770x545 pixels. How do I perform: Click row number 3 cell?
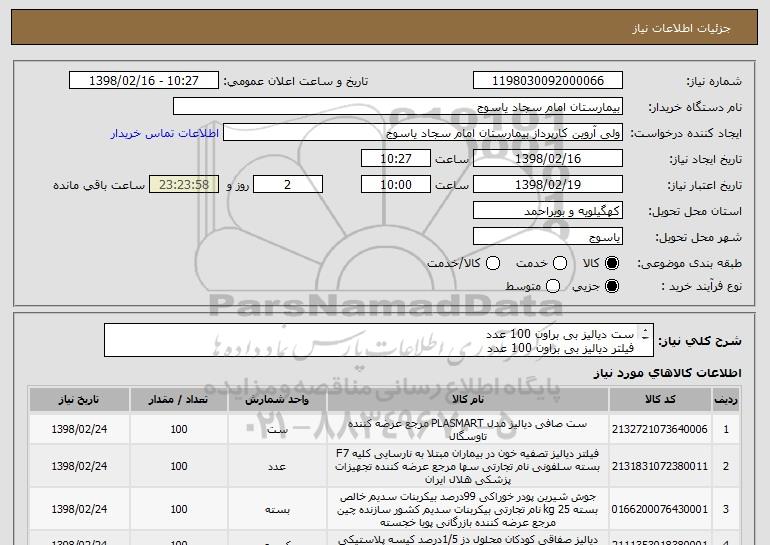click(726, 509)
